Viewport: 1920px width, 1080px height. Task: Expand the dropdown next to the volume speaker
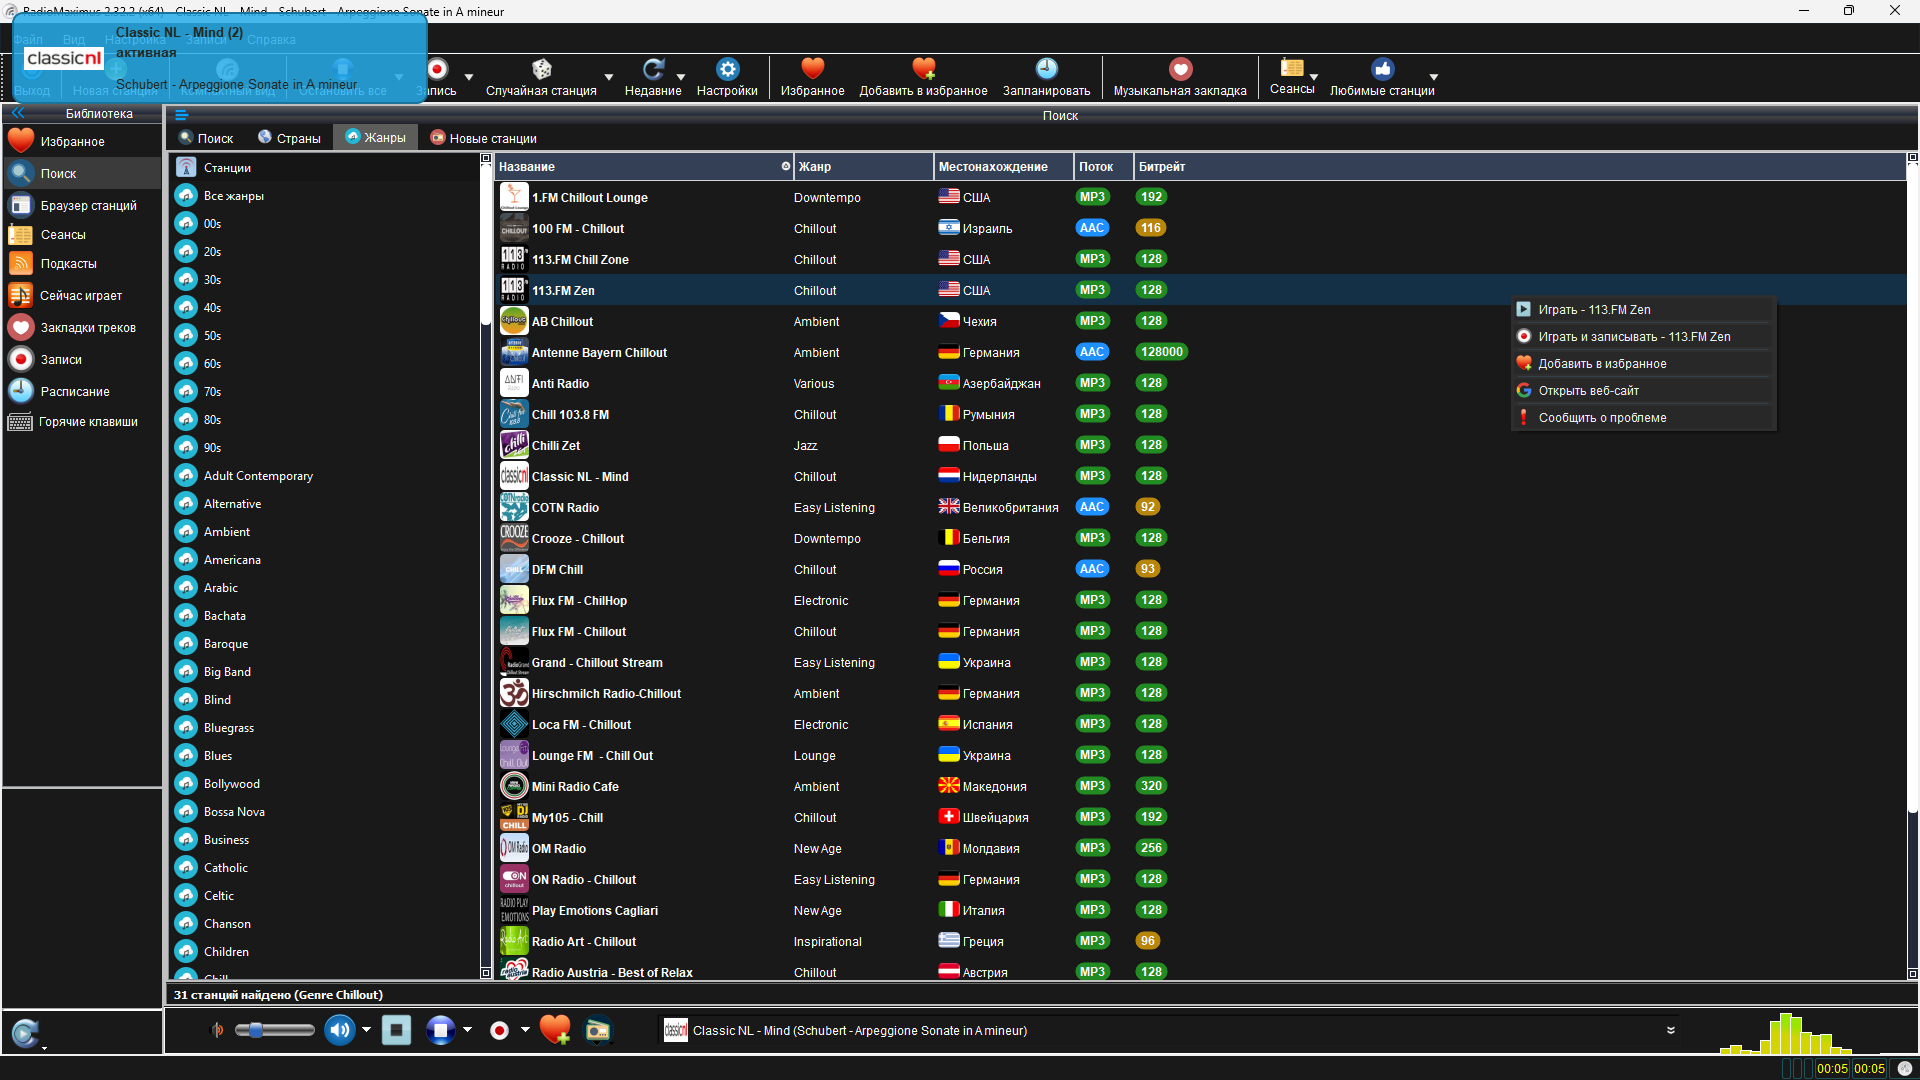click(366, 1030)
